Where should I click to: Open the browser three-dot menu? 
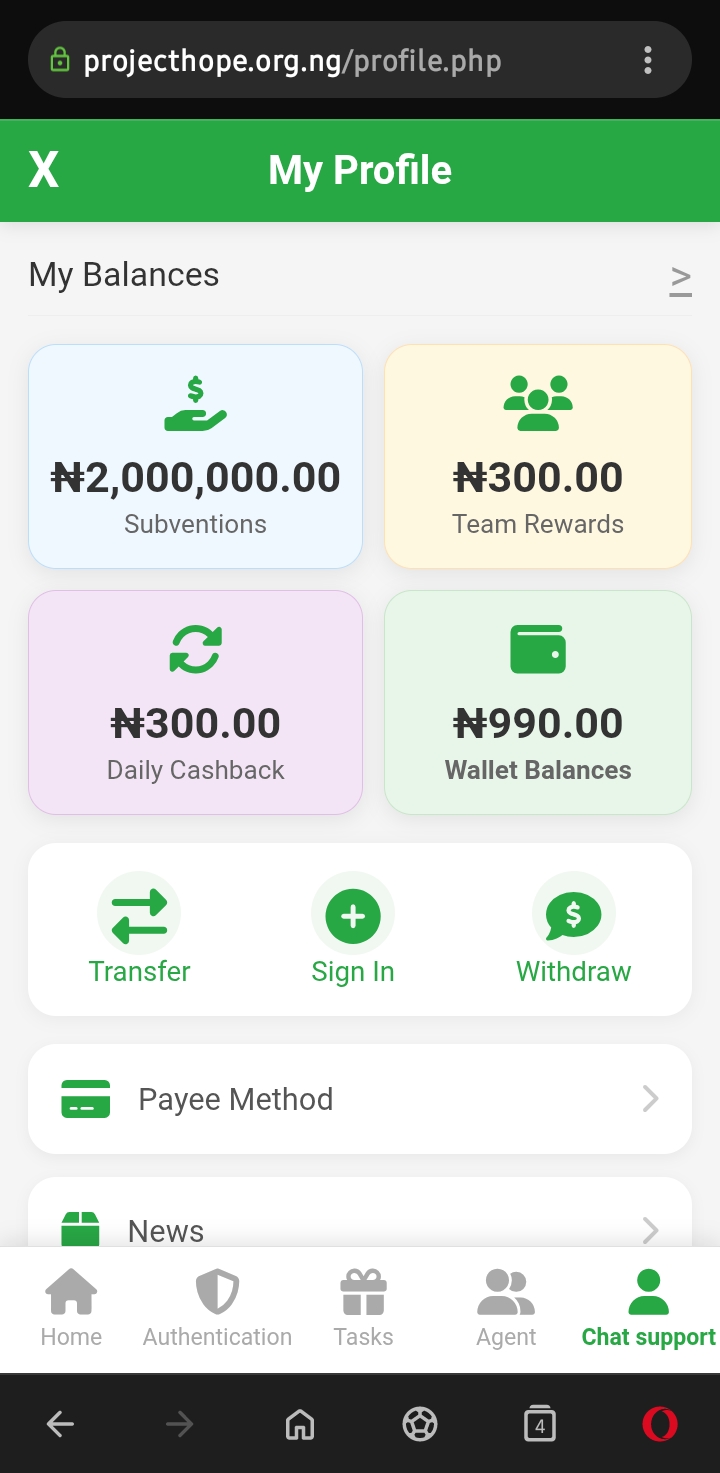click(x=648, y=61)
